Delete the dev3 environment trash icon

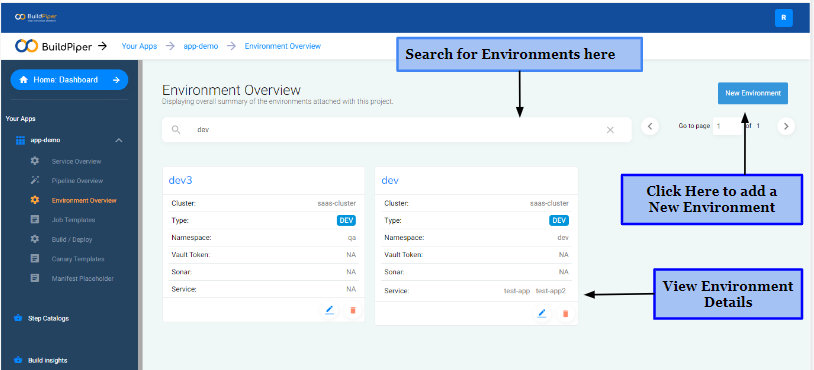pyautogui.click(x=353, y=310)
